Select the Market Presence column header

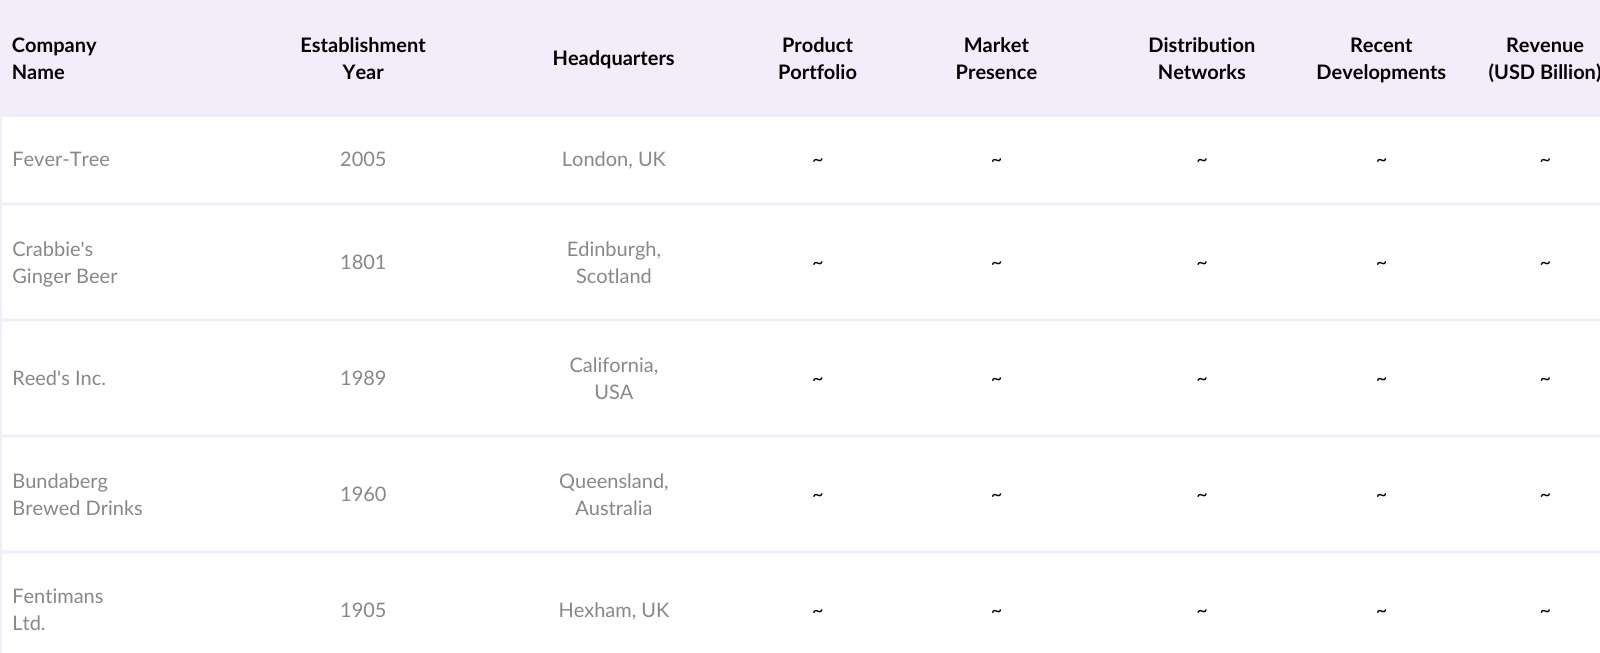pos(995,58)
